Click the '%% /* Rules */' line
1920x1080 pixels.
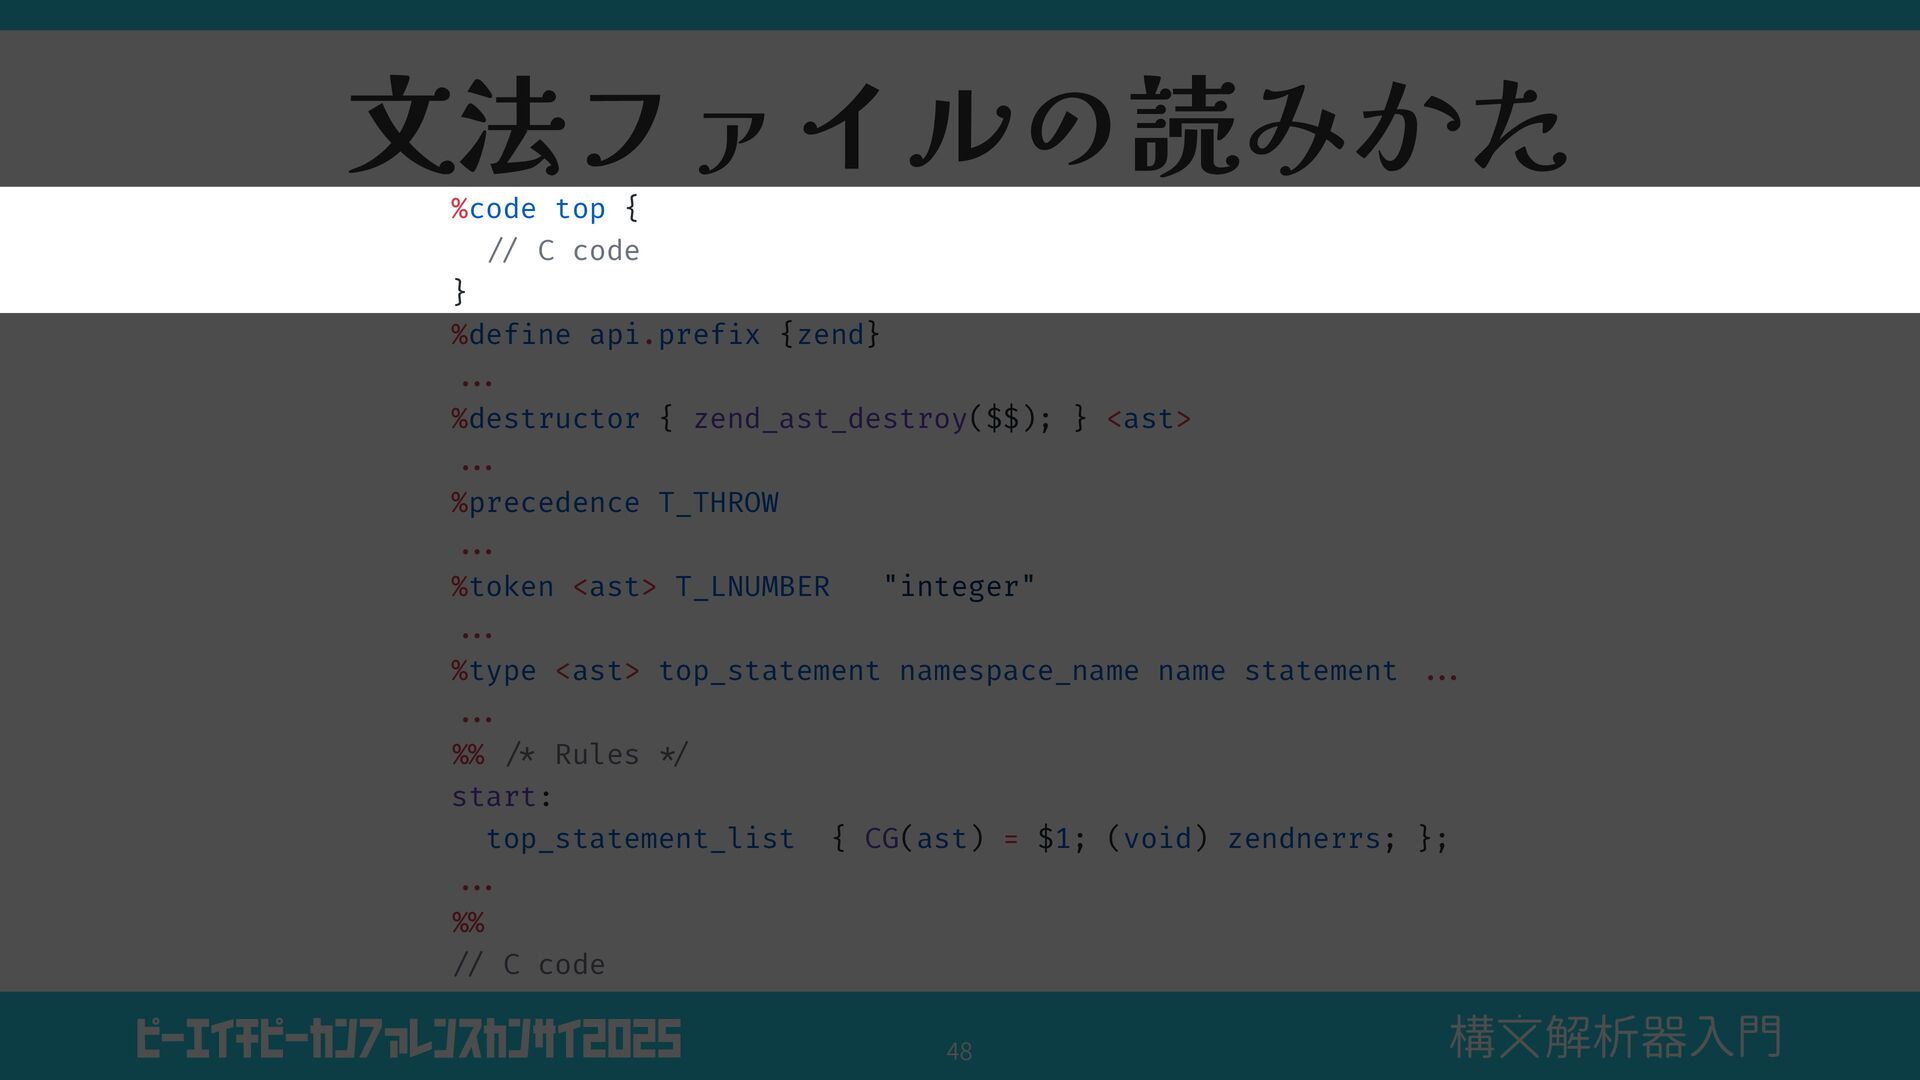pos(569,754)
